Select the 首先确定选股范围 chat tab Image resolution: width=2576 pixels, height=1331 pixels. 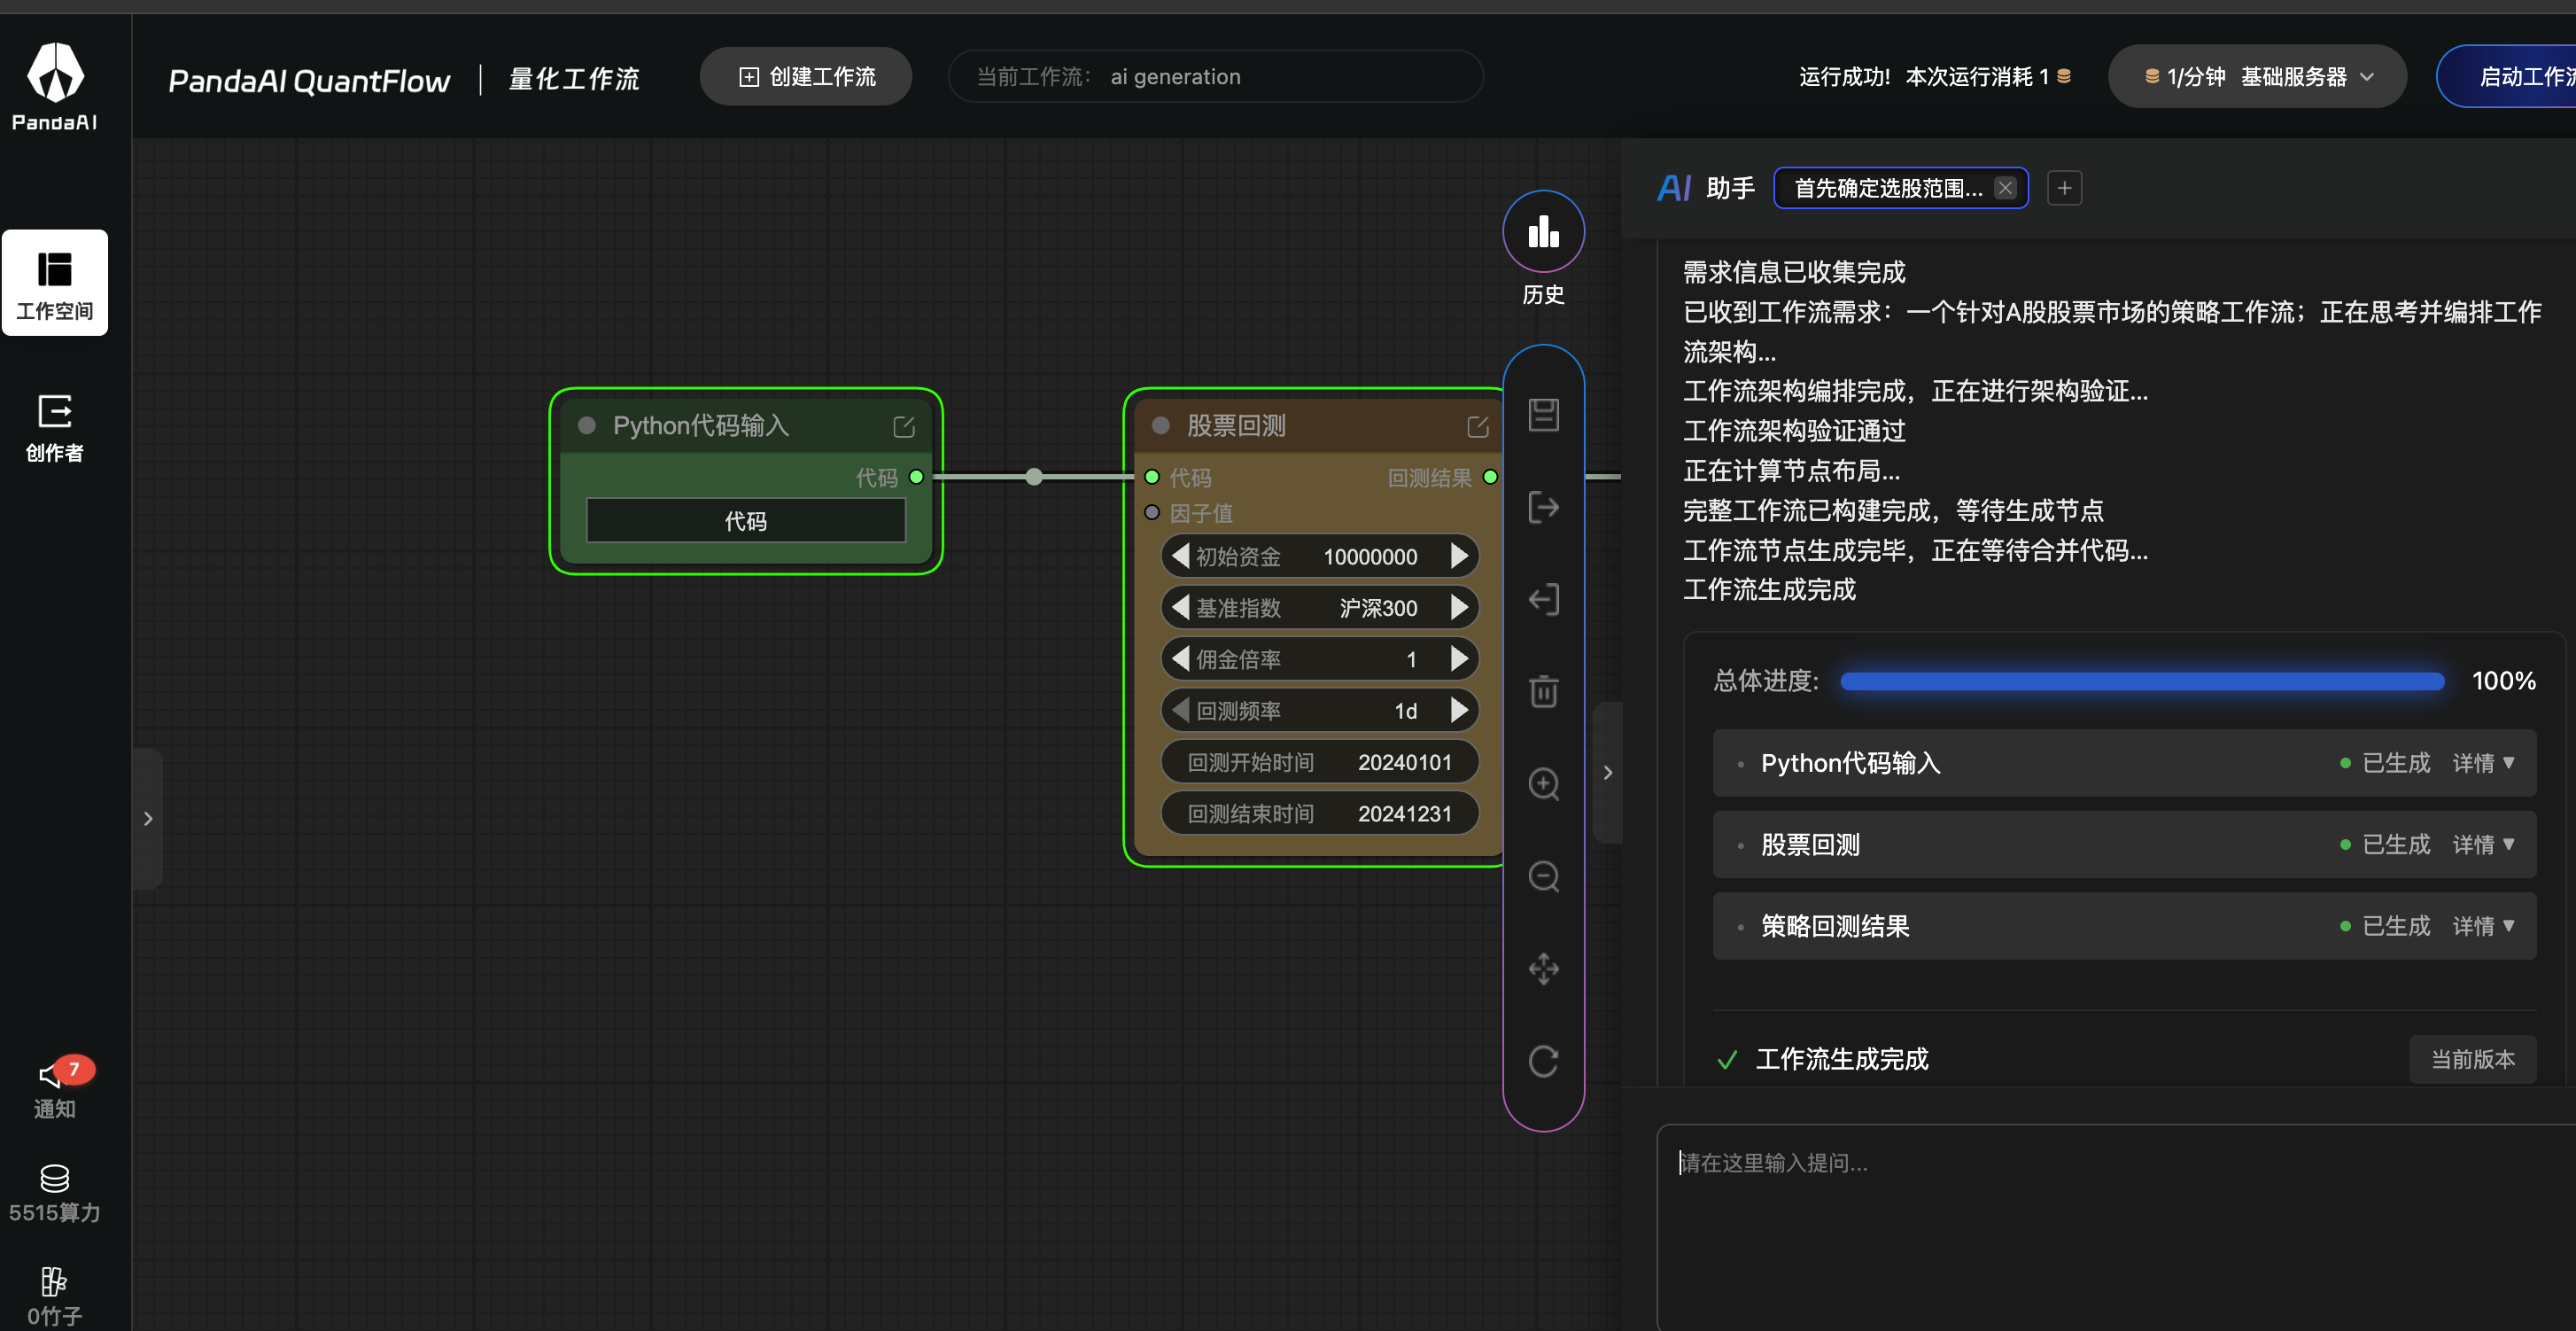coord(1888,188)
